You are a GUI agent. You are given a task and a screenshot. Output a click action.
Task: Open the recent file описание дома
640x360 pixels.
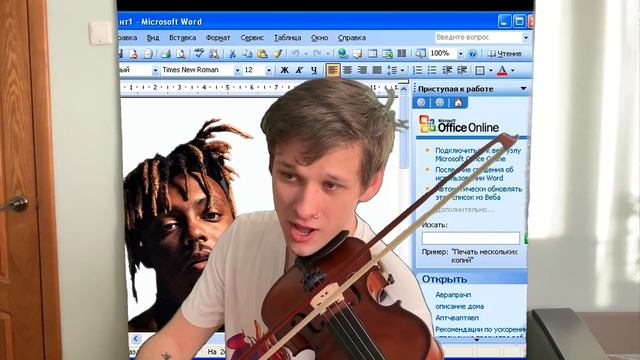coord(460,306)
